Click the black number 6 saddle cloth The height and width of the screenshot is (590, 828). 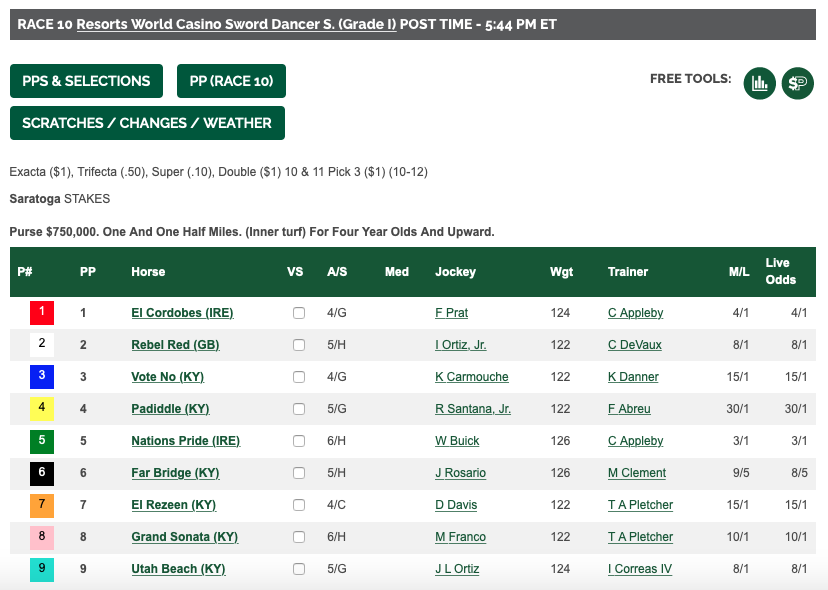(42, 473)
